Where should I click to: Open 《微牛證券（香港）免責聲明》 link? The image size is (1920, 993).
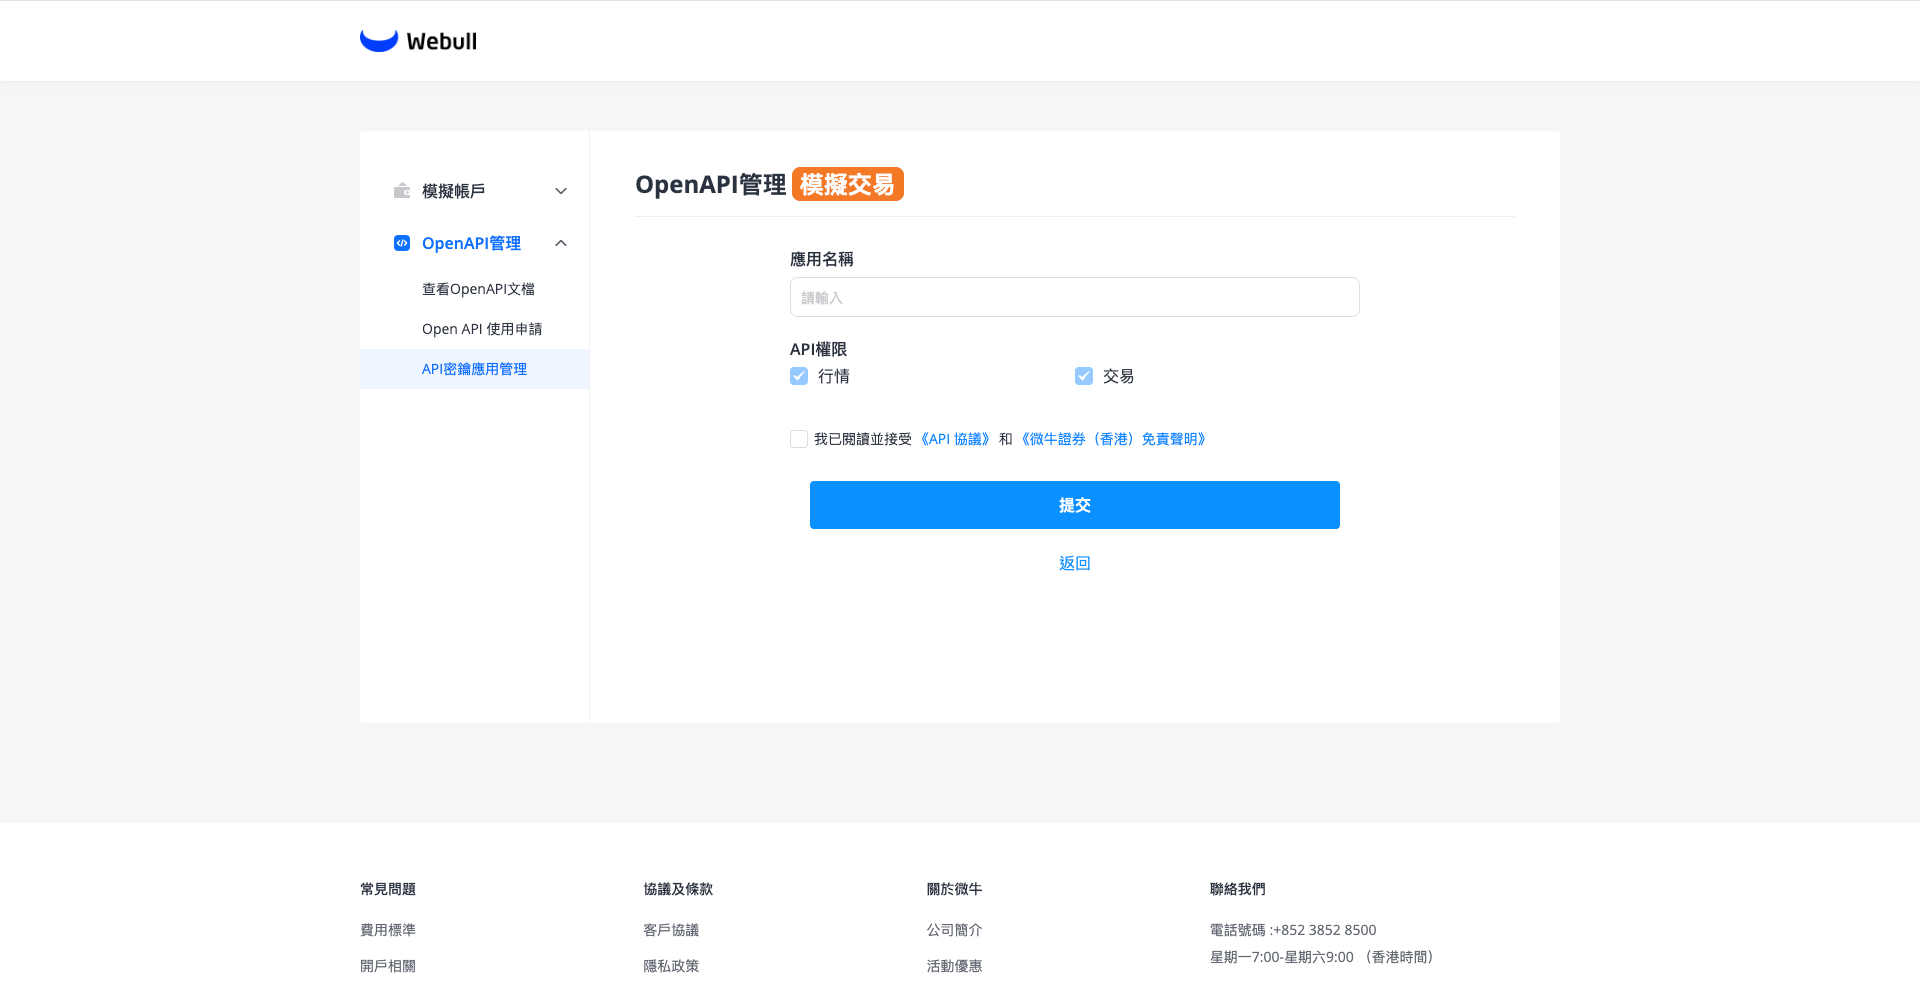(1115, 439)
